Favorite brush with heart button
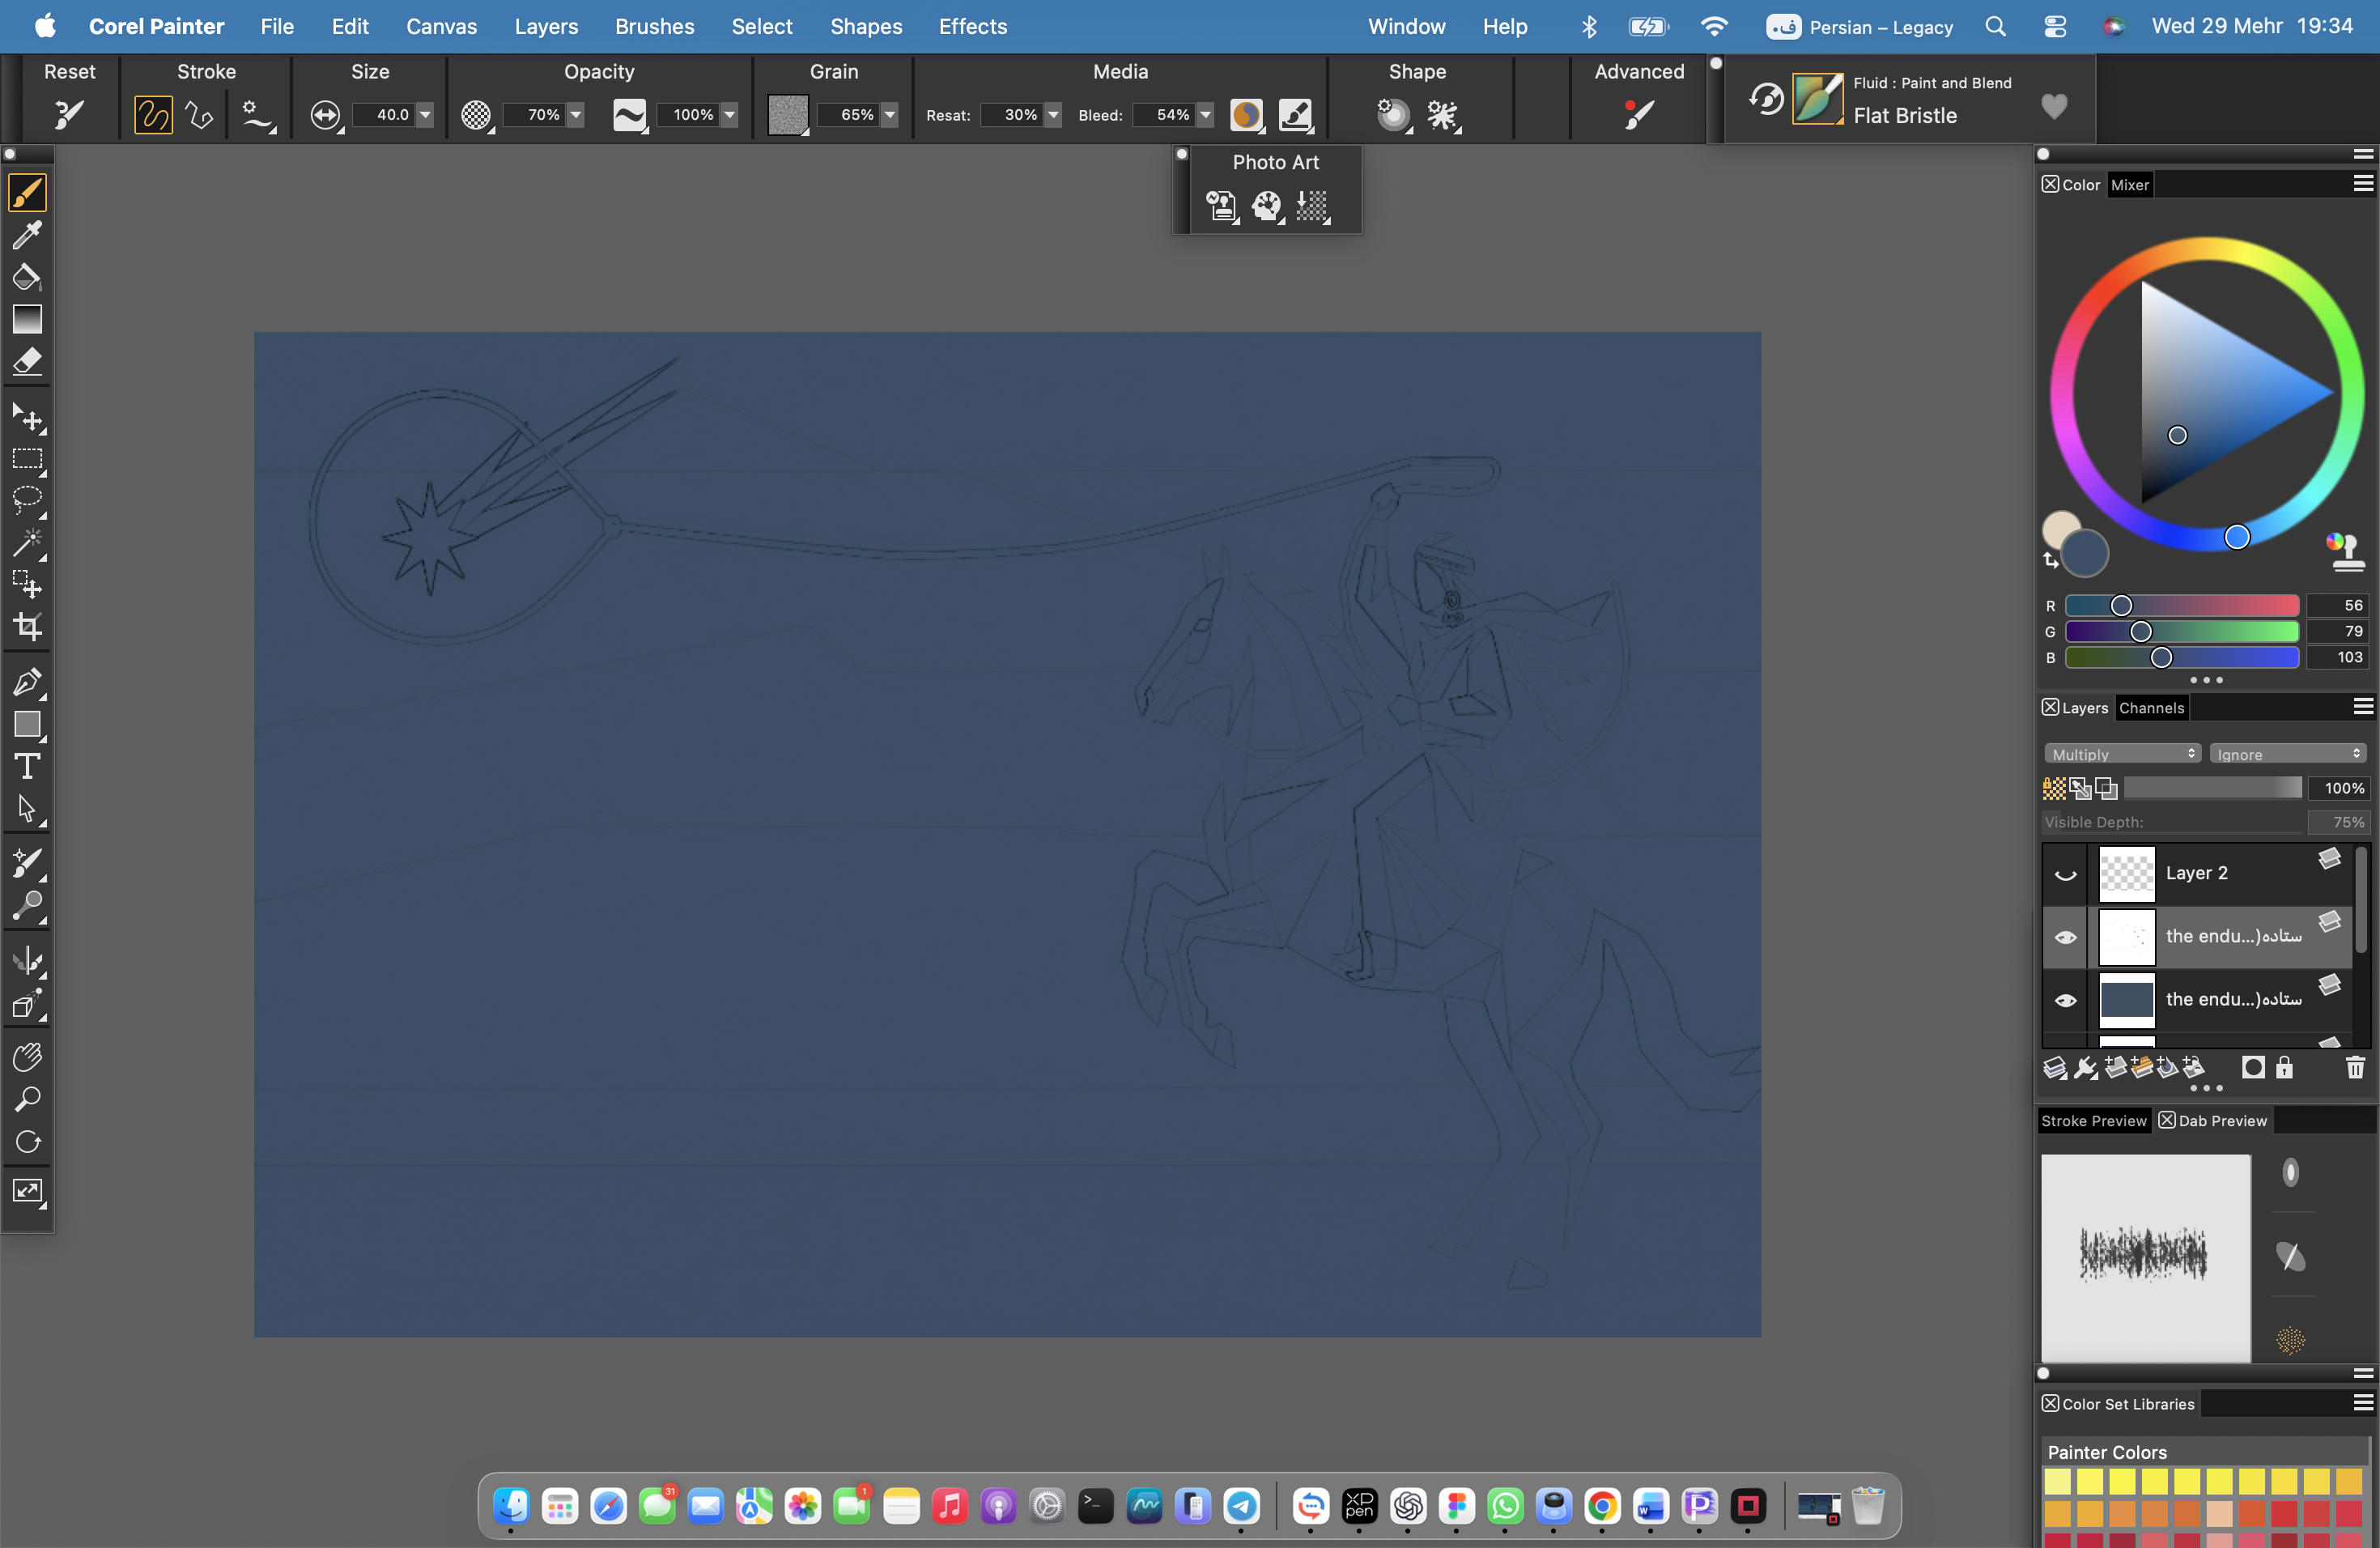This screenshot has height=1548, width=2380. click(2053, 105)
